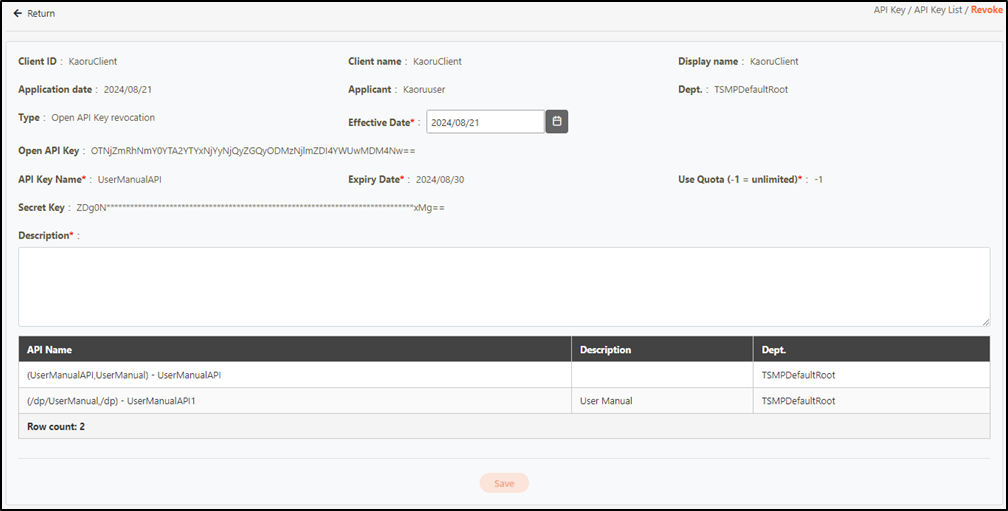Open the calendar picker for Effective Date
The height and width of the screenshot is (511, 1008).
[557, 121]
